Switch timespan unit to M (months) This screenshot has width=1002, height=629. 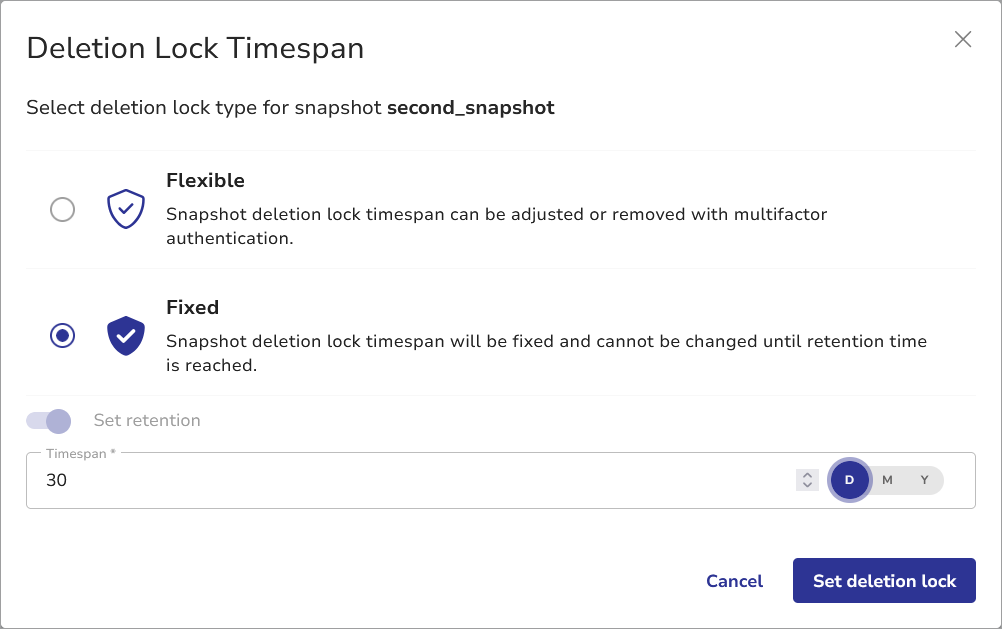point(887,480)
